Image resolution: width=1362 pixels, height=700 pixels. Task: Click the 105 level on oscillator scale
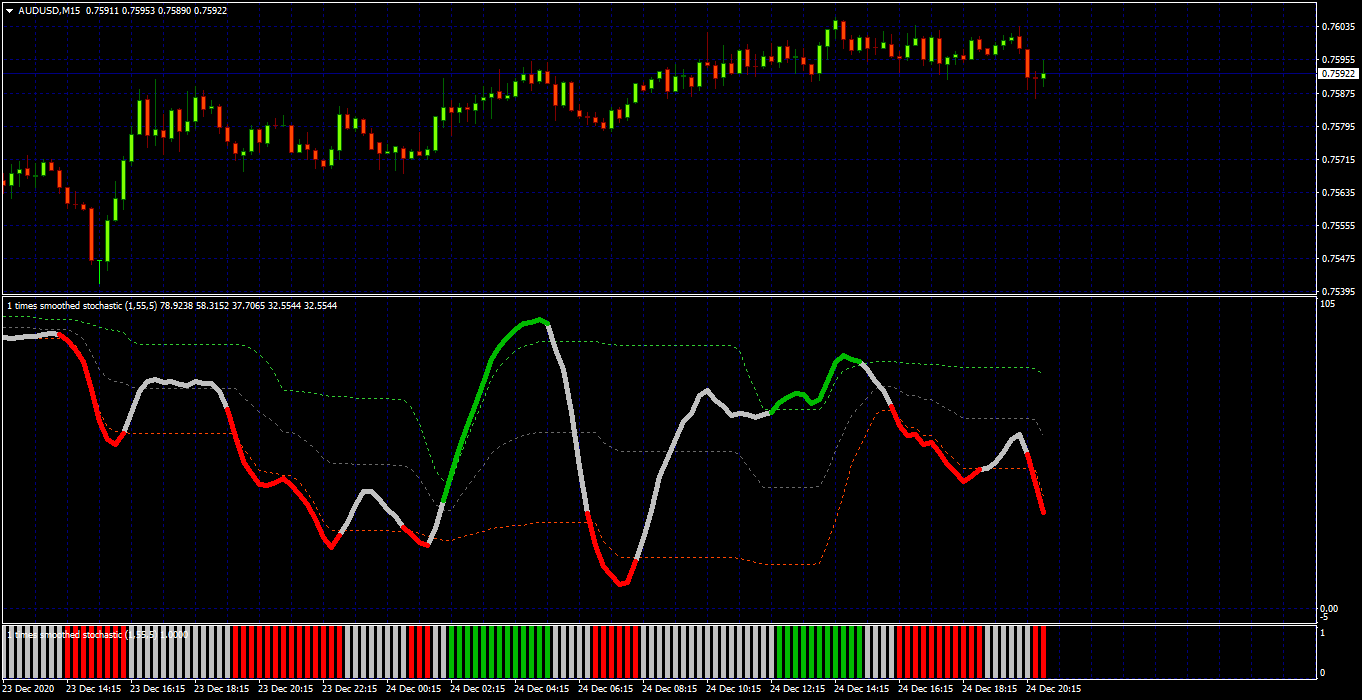click(1327, 304)
